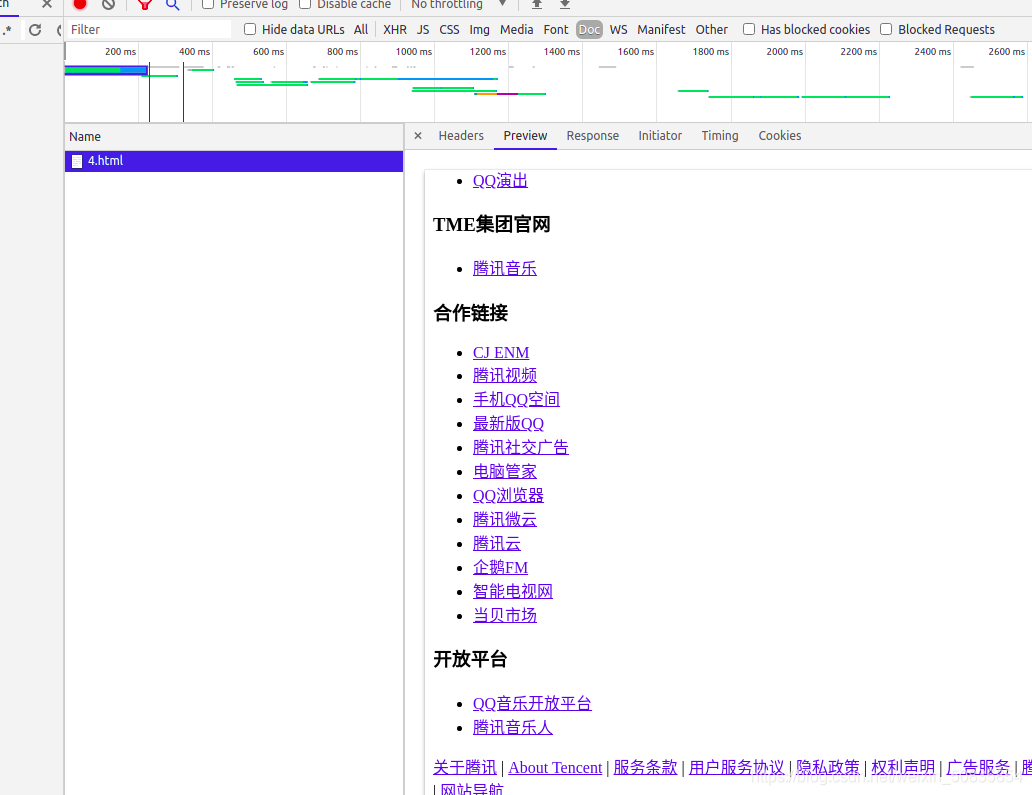The height and width of the screenshot is (795, 1032).
Task: Import HAR file with upload arrow
Action: [x=537, y=4]
